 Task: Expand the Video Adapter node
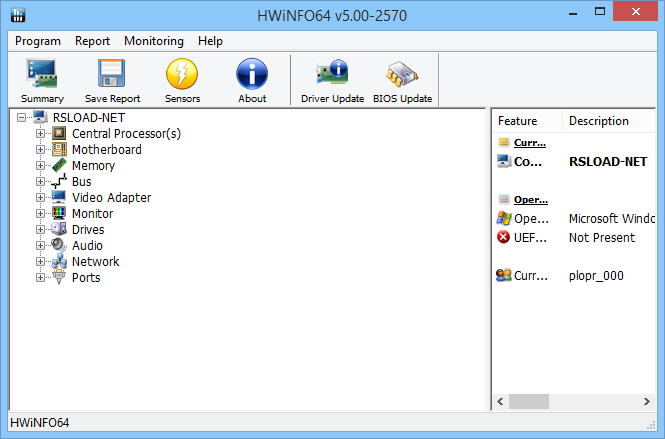(x=40, y=198)
